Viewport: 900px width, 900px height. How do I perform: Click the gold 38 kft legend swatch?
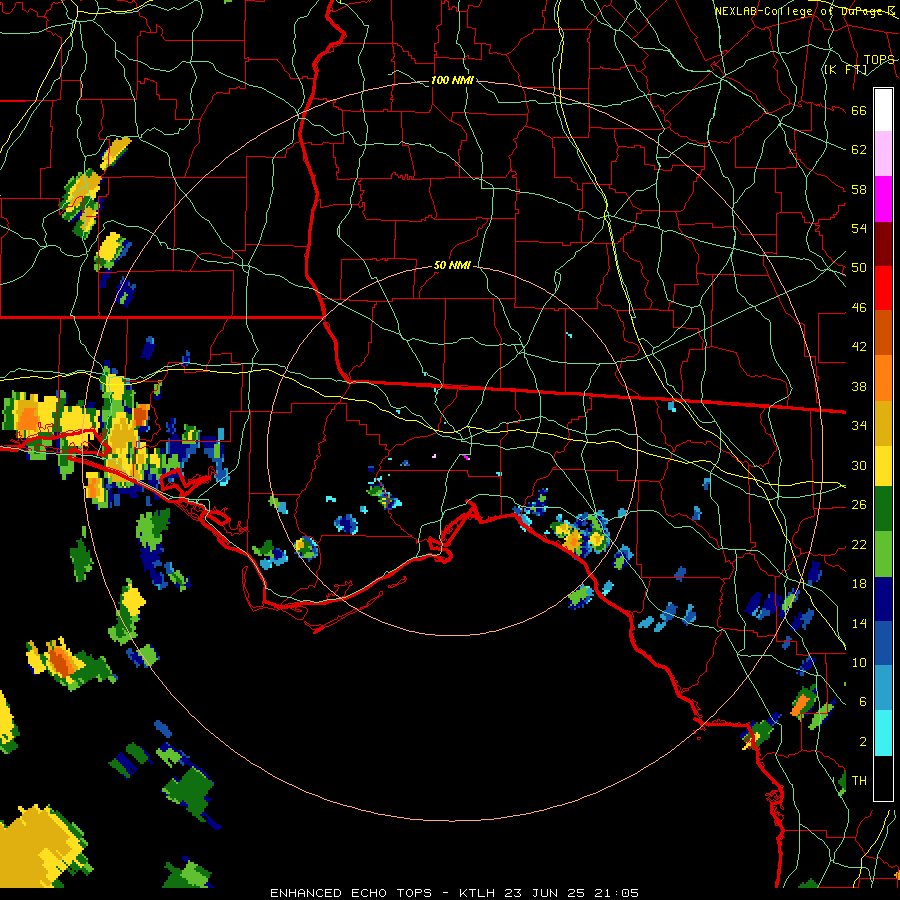(x=883, y=422)
